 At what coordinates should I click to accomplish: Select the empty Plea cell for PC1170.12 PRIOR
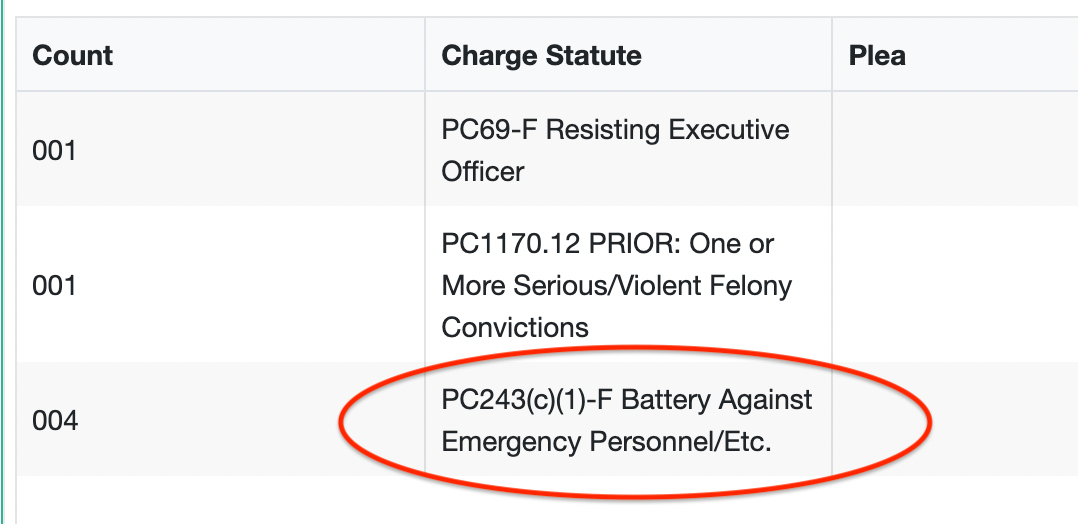tap(954, 285)
